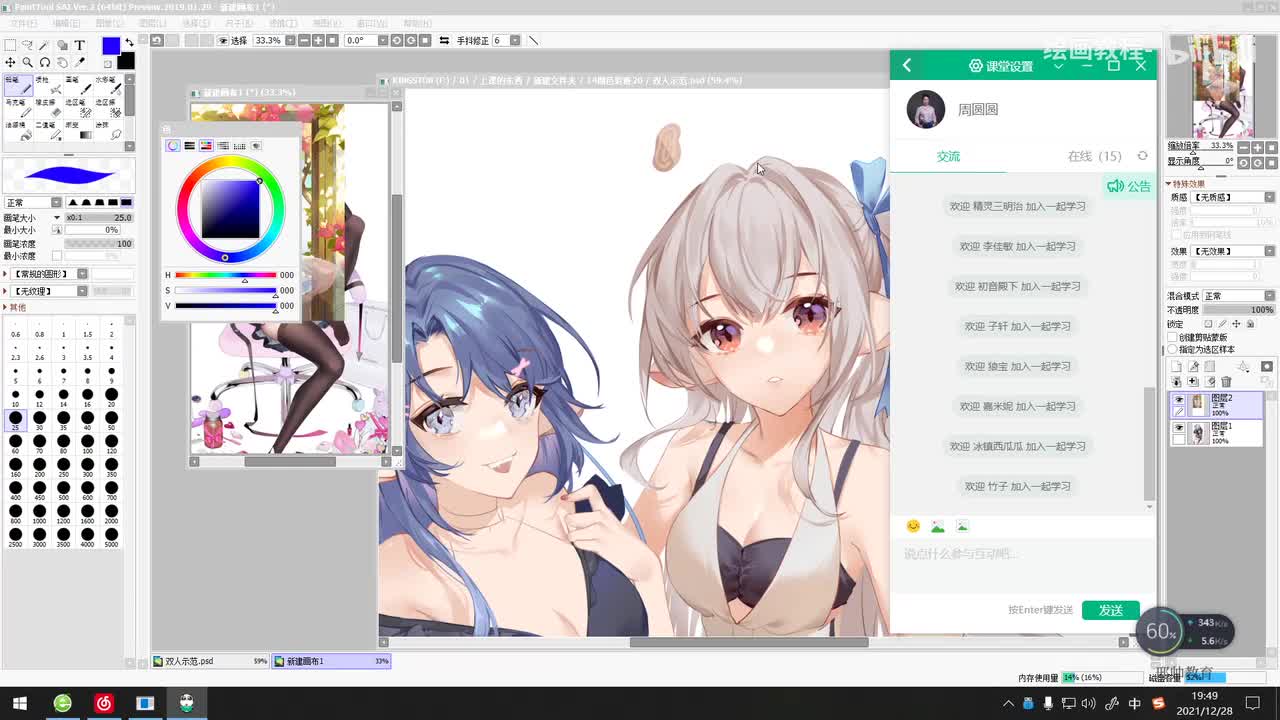Screen dimensions: 1280x720
Task: Expand the 其他 brush settings section
Action: point(5,307)
